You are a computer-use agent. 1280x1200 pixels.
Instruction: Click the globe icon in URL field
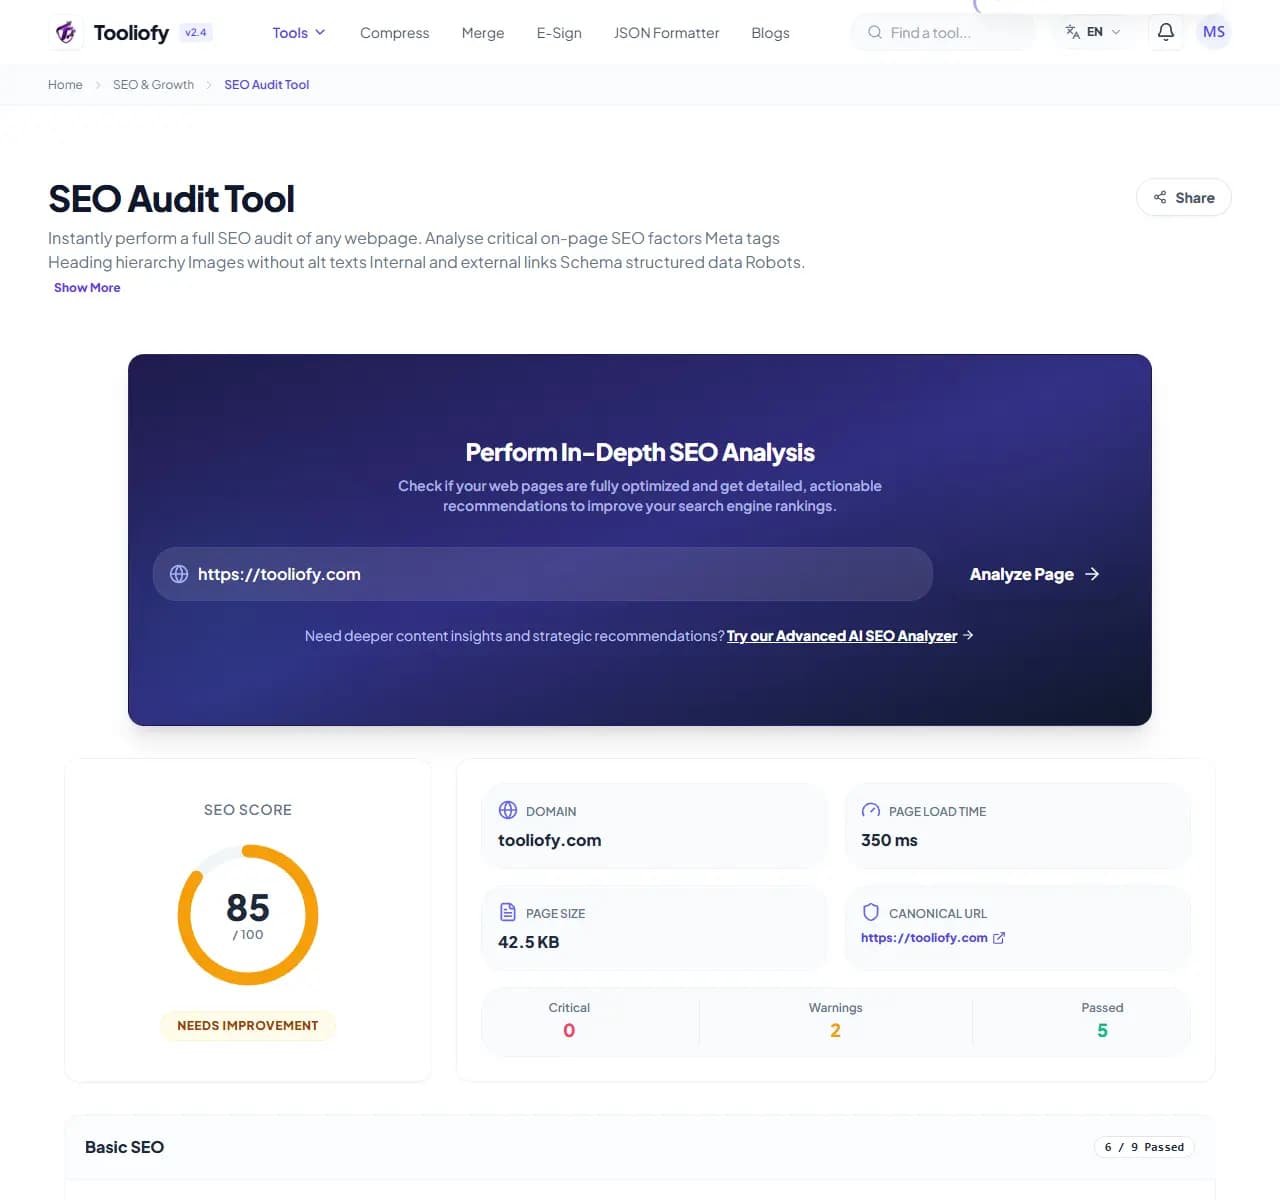179,574
